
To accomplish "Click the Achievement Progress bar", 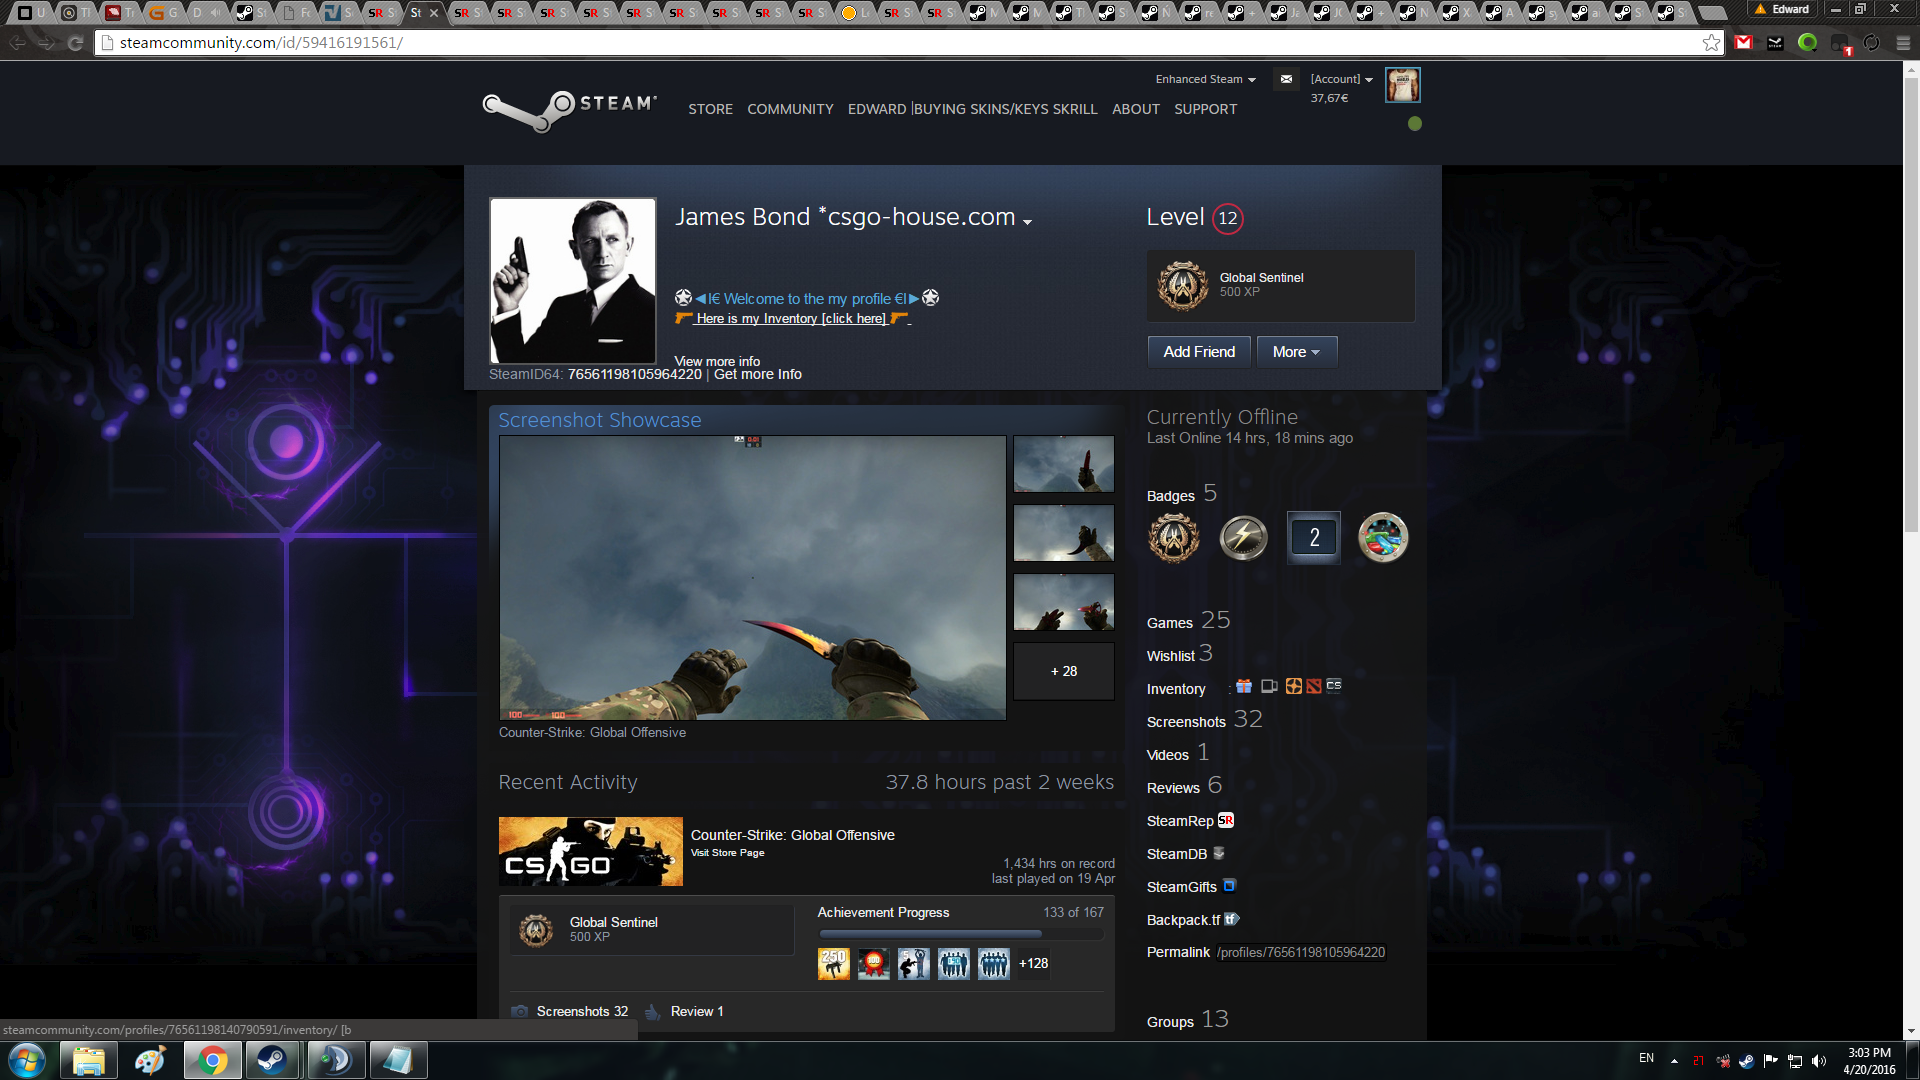I will pyautogui.click(x=960, y=934).
